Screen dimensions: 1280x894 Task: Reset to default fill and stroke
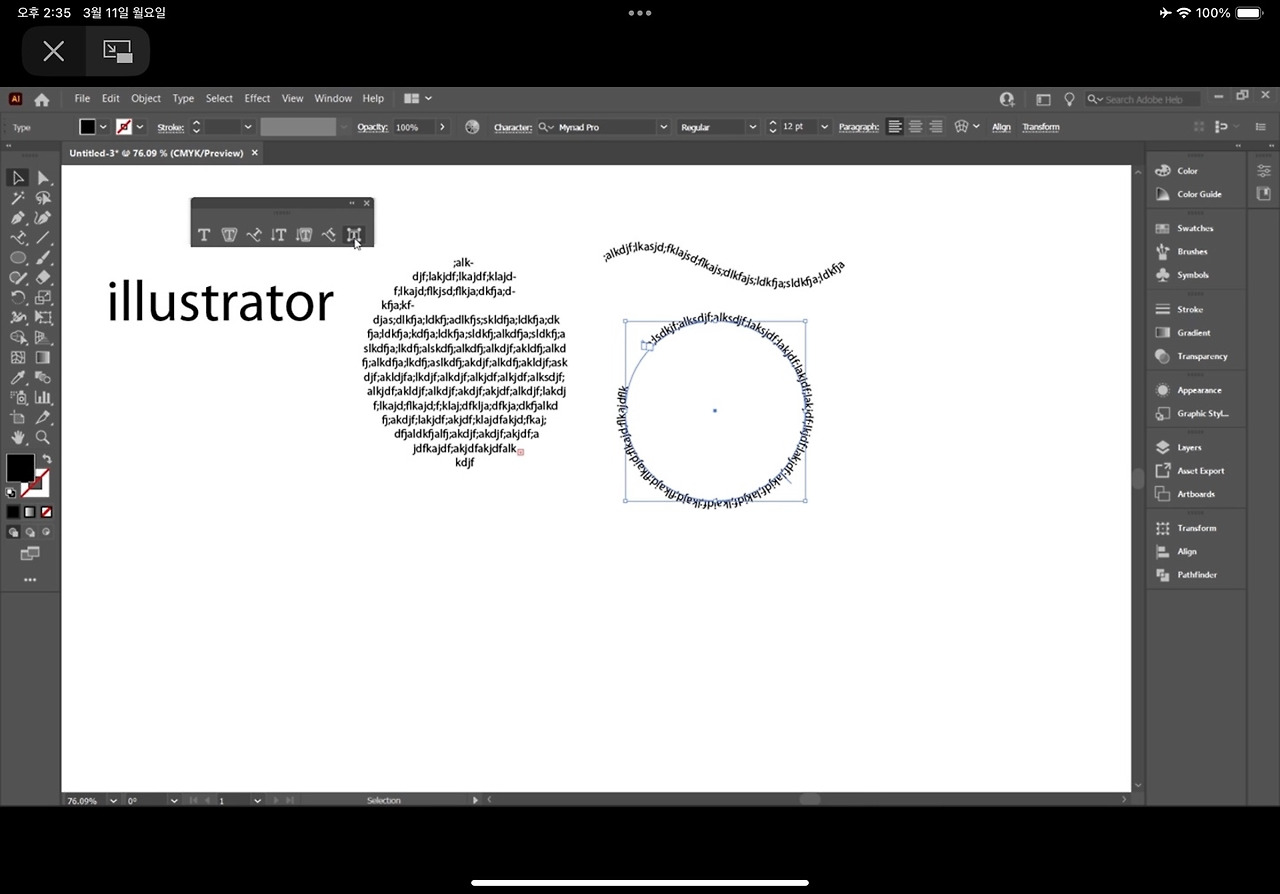click(x=11, y=492)
